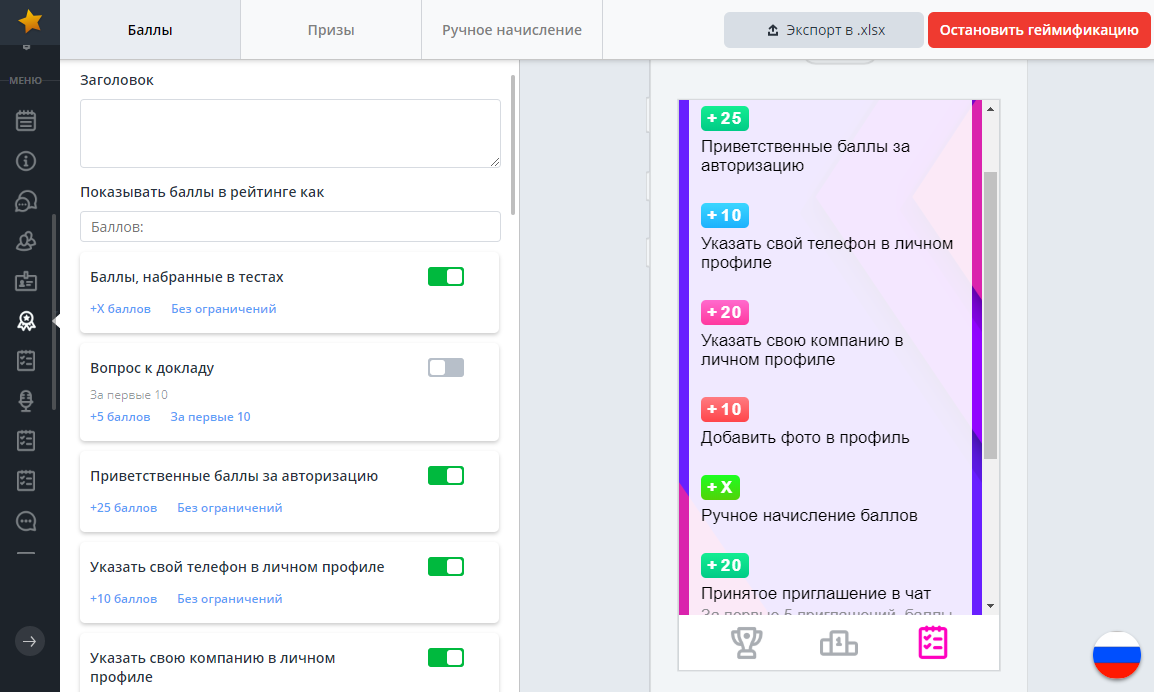This screenshot has width=1154, height=692.
Task: Open the 'Ручное начисление' tab
Action: 512,30
